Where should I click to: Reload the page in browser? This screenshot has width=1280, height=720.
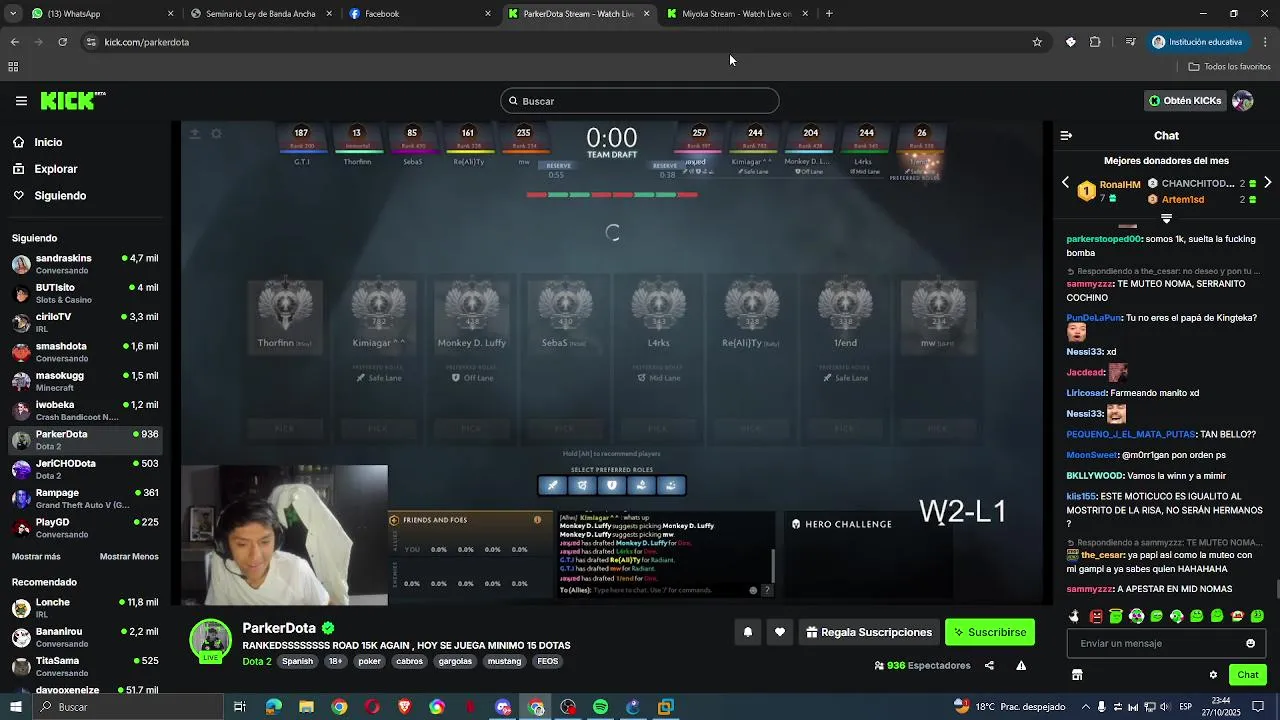(x=62, y=42)
